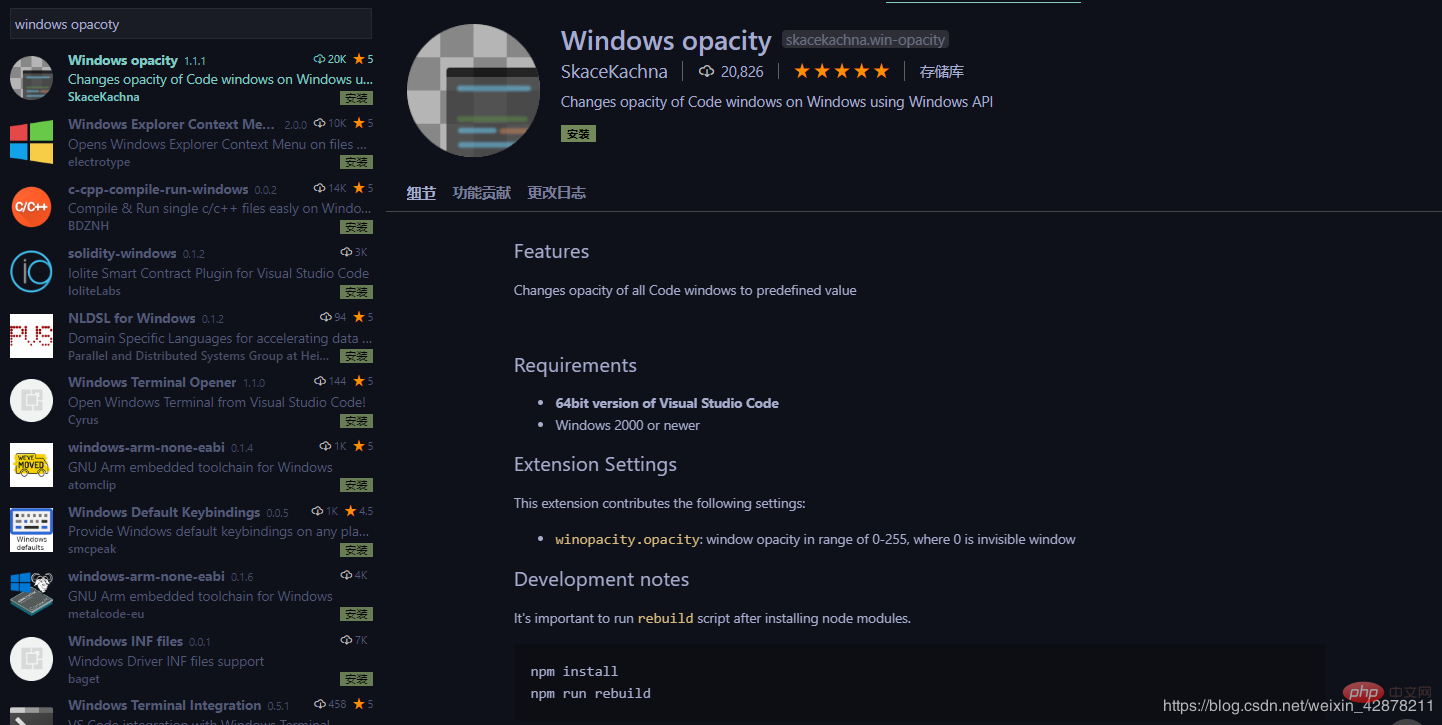Click the atomclip windows-arm-none-eabi 'We've Moved' icon

tap(31, 465)
